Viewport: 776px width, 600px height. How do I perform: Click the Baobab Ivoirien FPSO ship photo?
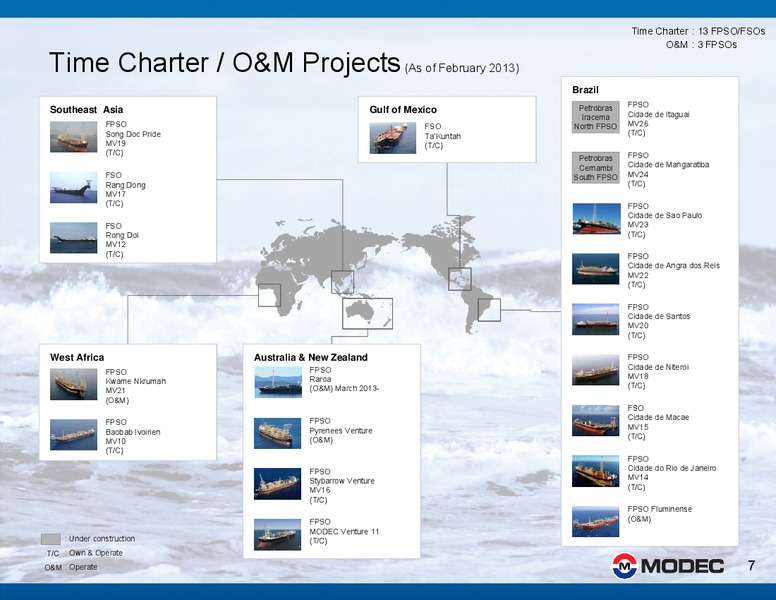pyautogui.click(x=74, y=435)
